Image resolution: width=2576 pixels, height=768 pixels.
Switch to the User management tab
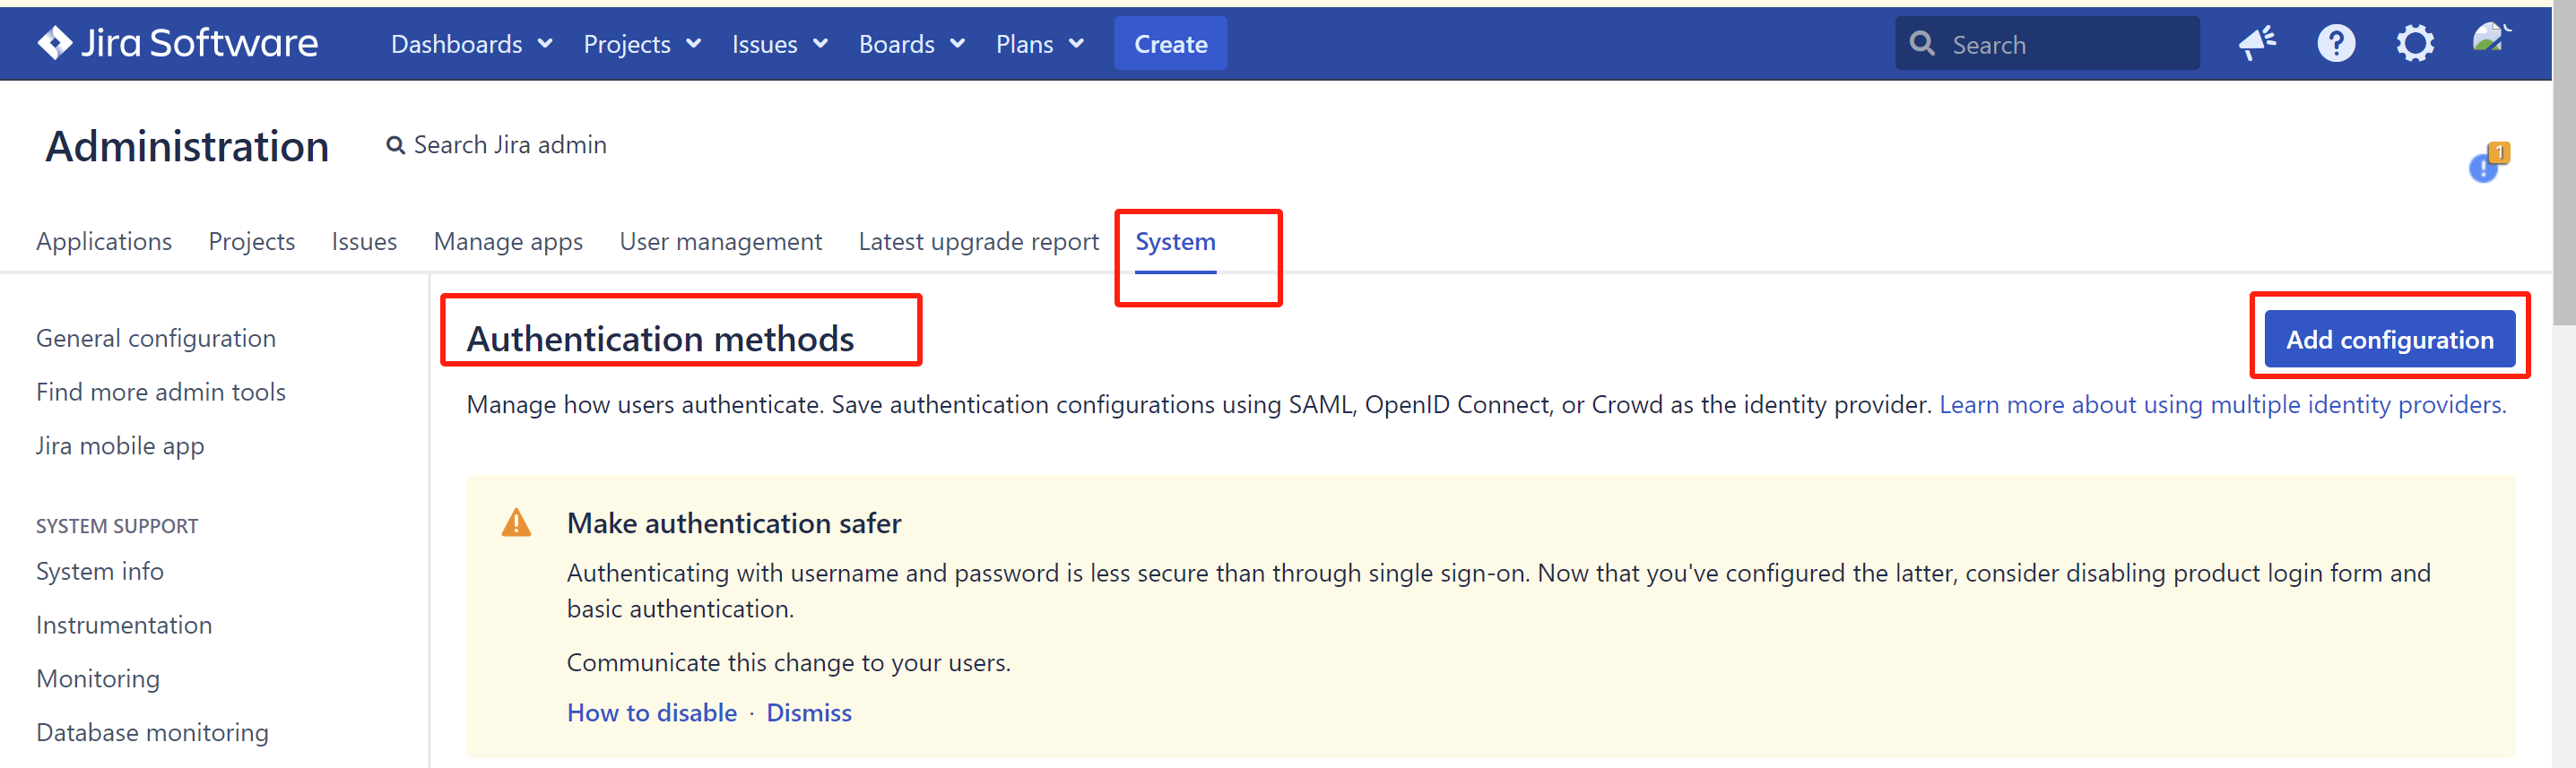point(720,242)
